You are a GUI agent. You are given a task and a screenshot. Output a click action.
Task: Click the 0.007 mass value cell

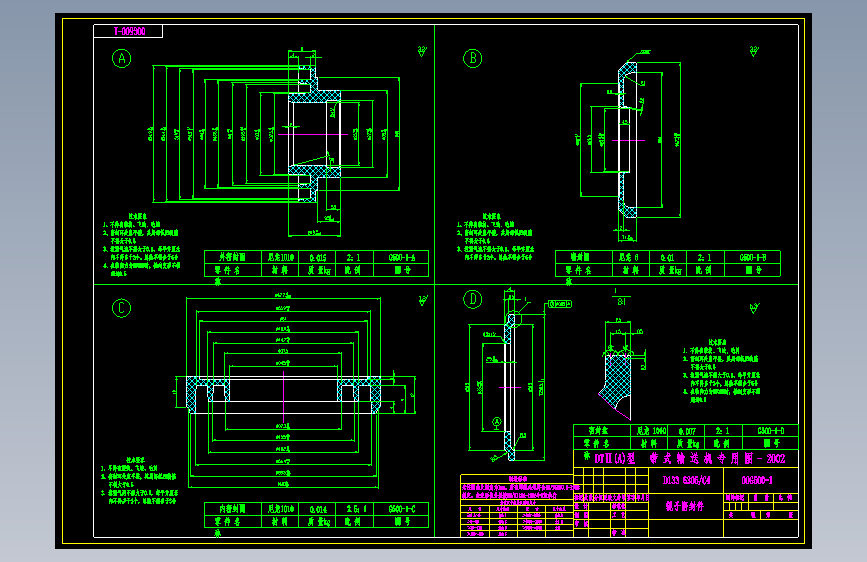(x=687, y=430)
